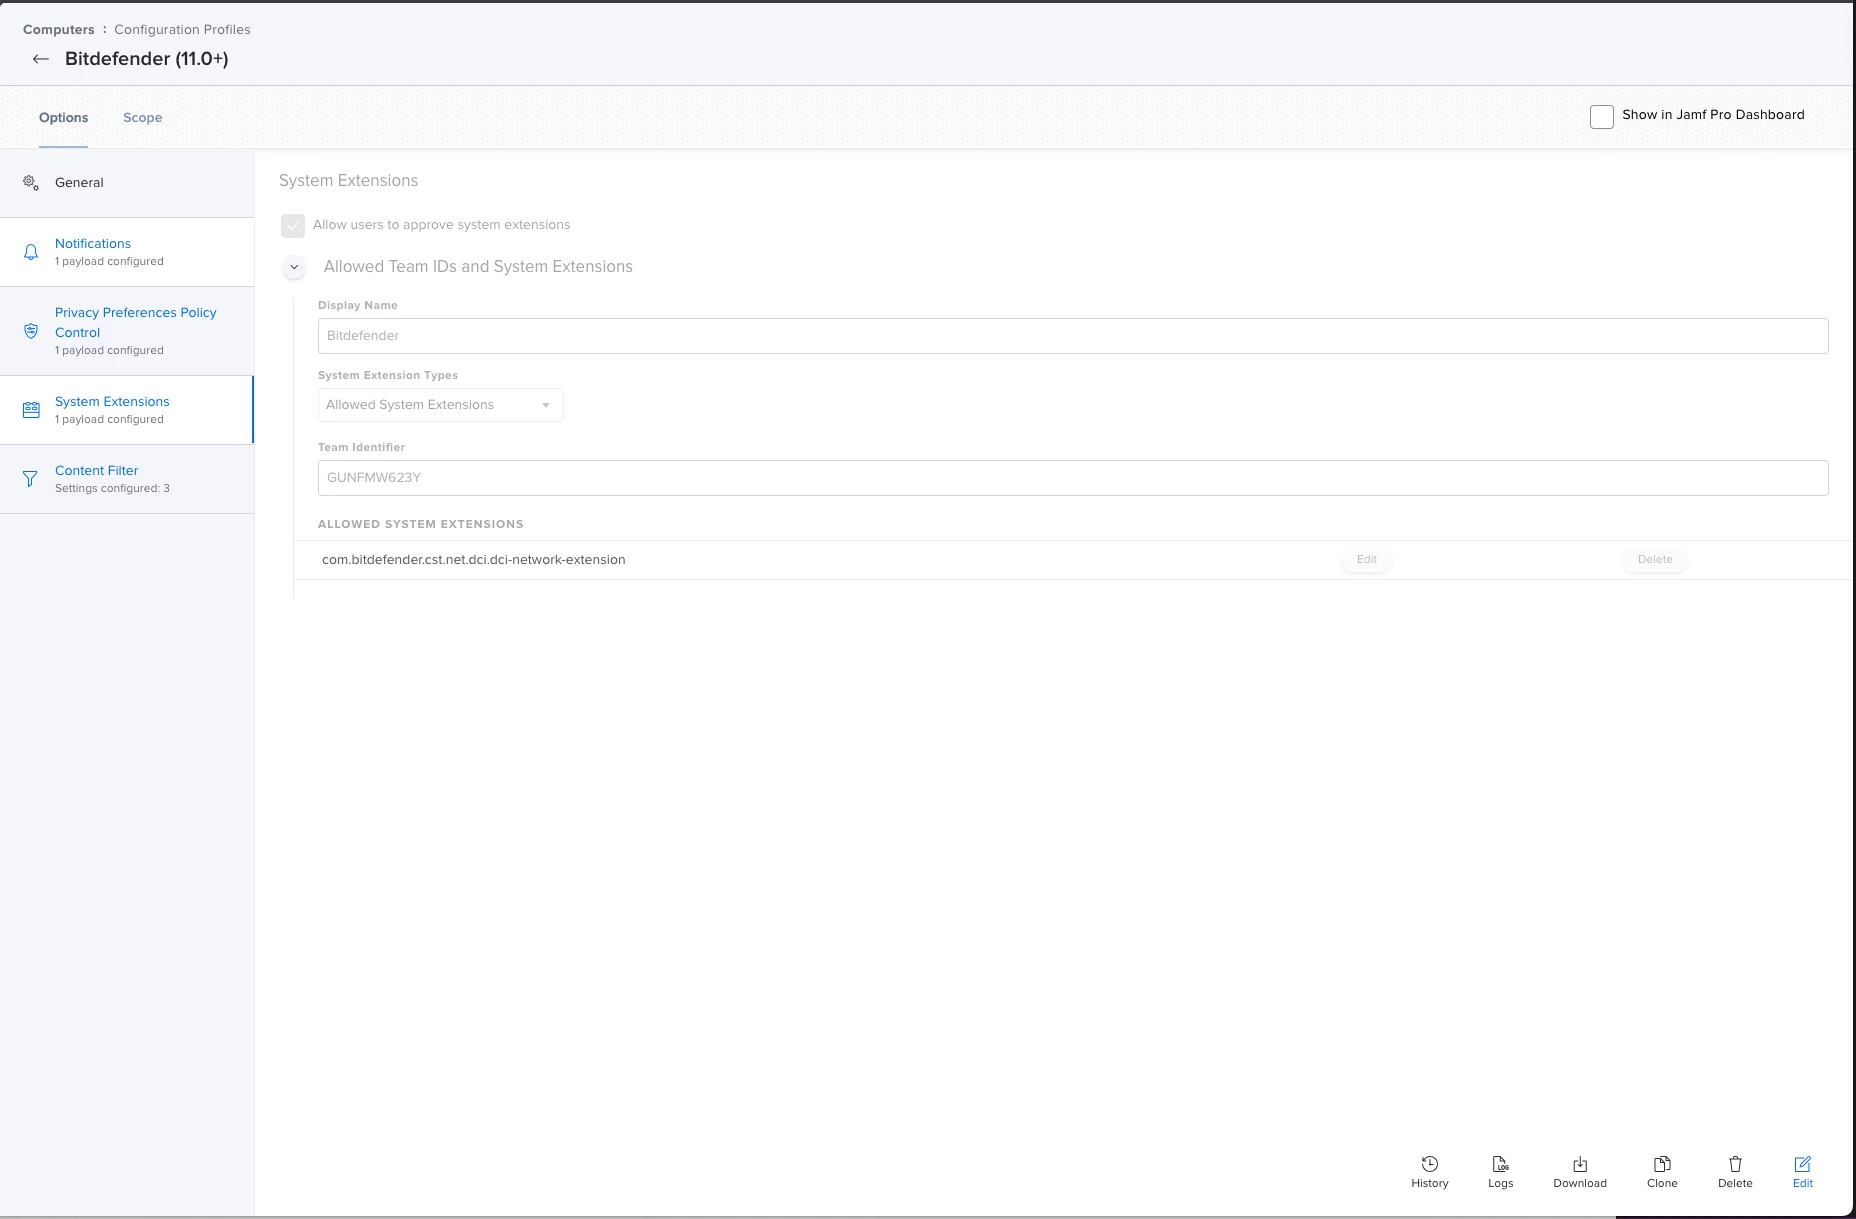Click the Delete trash icon
The height and width of the screenshot is (1219, 1856).
point(1735,1164)
